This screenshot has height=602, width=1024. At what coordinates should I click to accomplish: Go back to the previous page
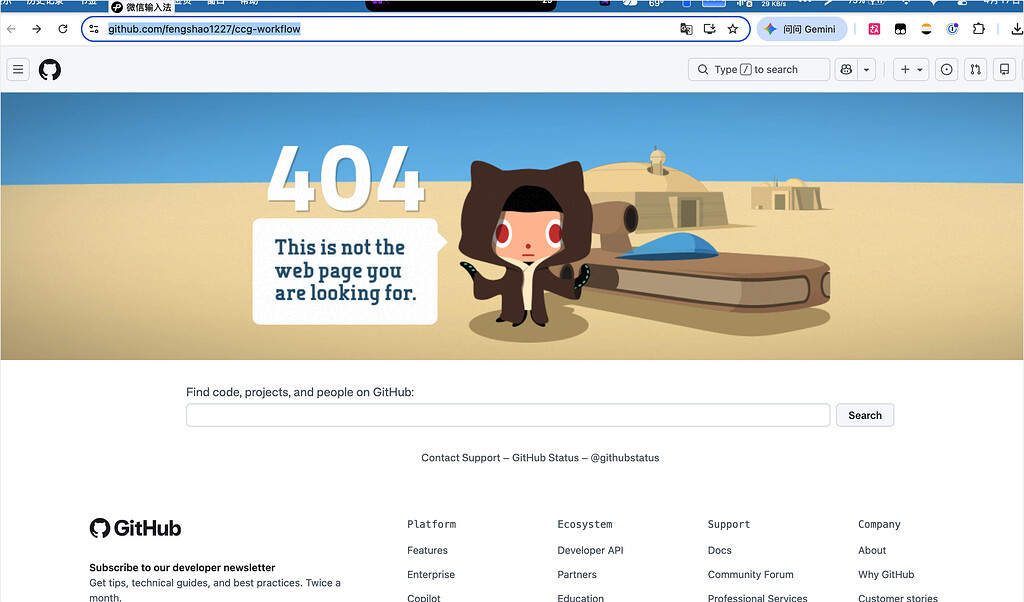(11, 29)
